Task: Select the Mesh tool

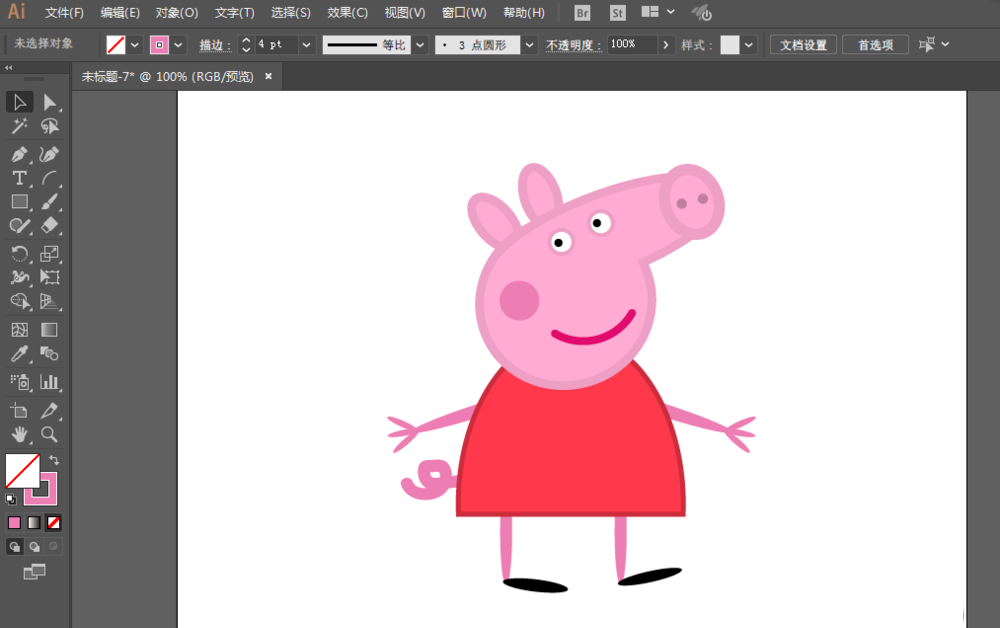Action: point(20,330)
